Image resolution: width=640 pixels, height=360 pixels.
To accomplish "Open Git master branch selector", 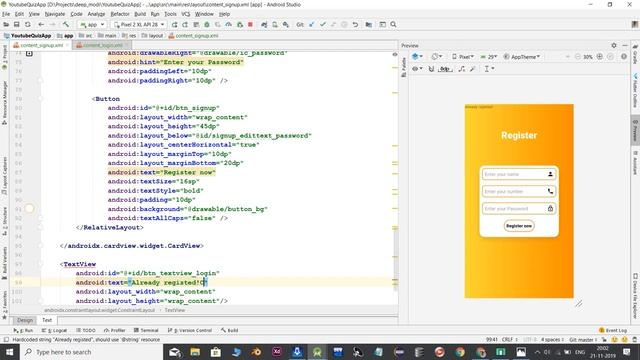I will [583, 340].
